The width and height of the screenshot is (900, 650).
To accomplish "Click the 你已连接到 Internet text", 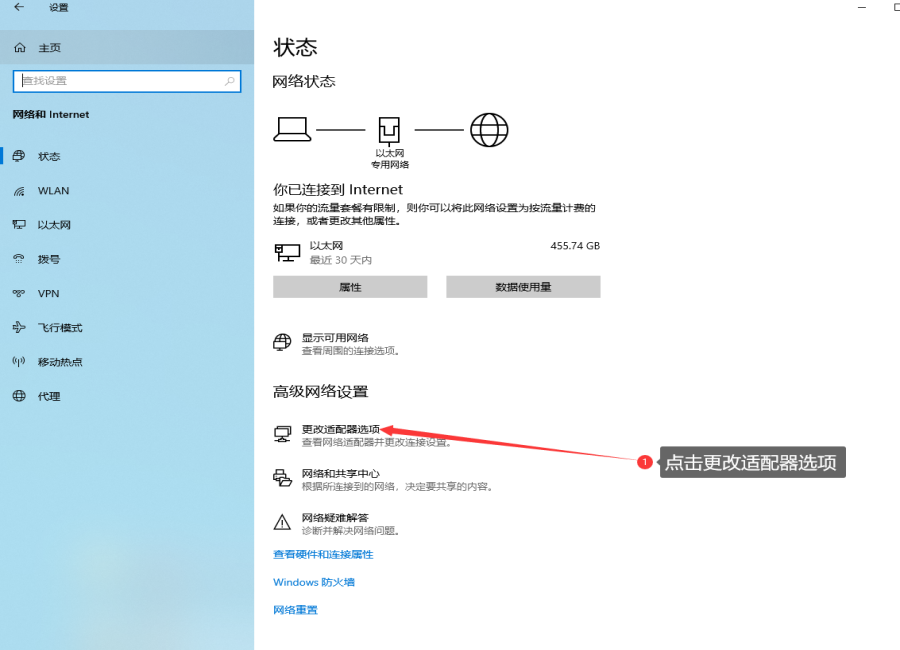I will click(338, 189).
